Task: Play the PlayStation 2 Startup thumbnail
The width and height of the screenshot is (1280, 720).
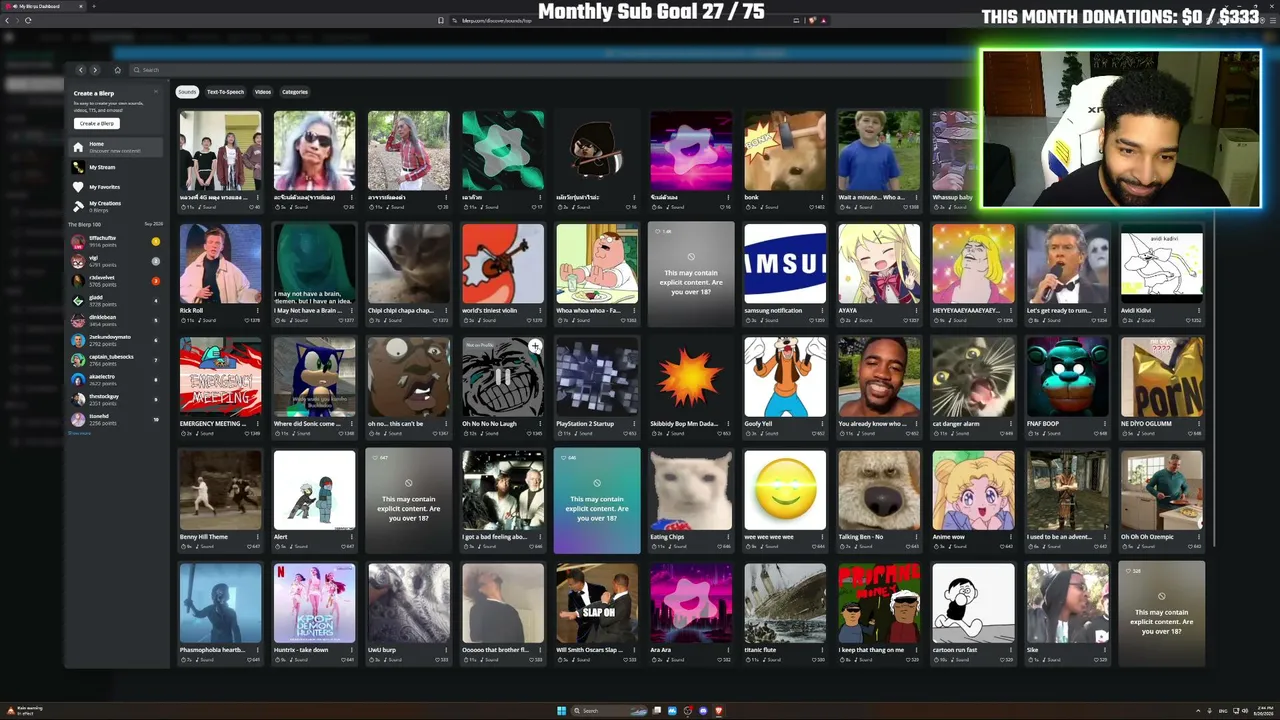Action: coord(597,376)
